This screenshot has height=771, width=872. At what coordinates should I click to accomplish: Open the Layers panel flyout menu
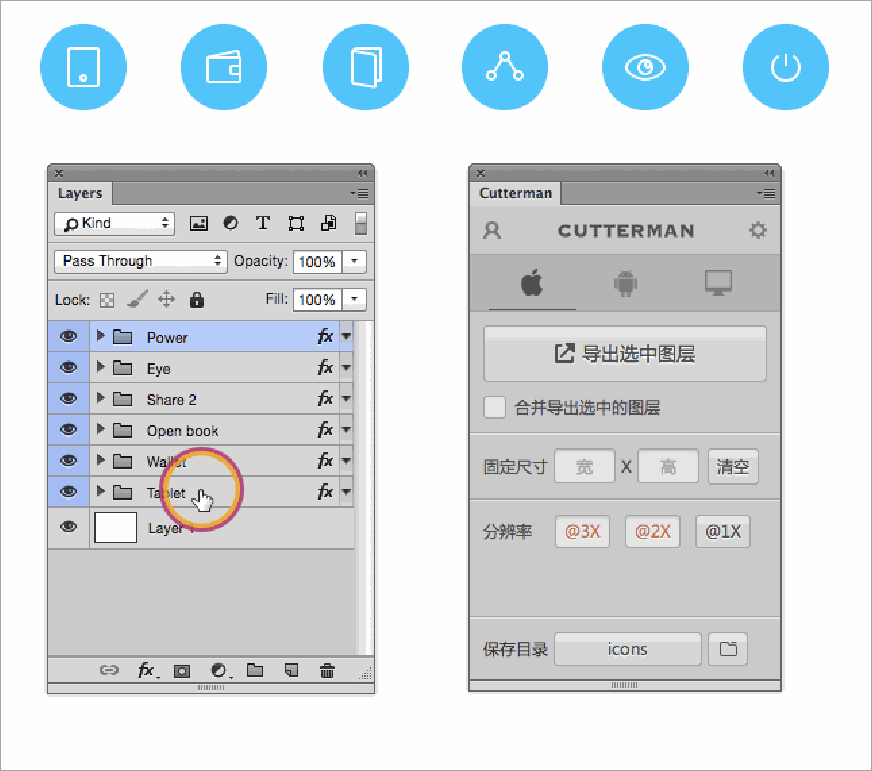(x=362, y=193)
